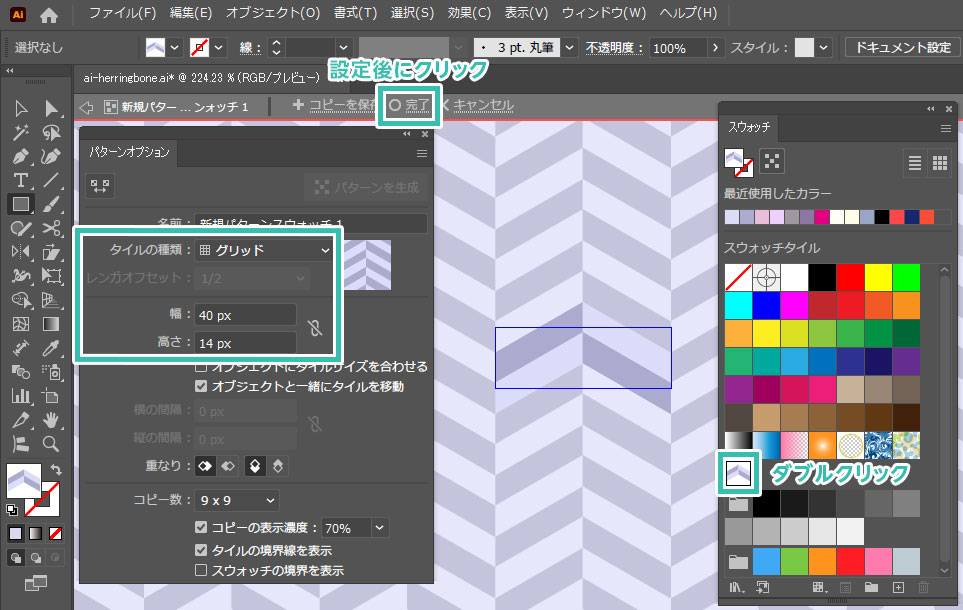Click the Home icon in the top bar
The image size is (963, 610).
coord(49,15)
